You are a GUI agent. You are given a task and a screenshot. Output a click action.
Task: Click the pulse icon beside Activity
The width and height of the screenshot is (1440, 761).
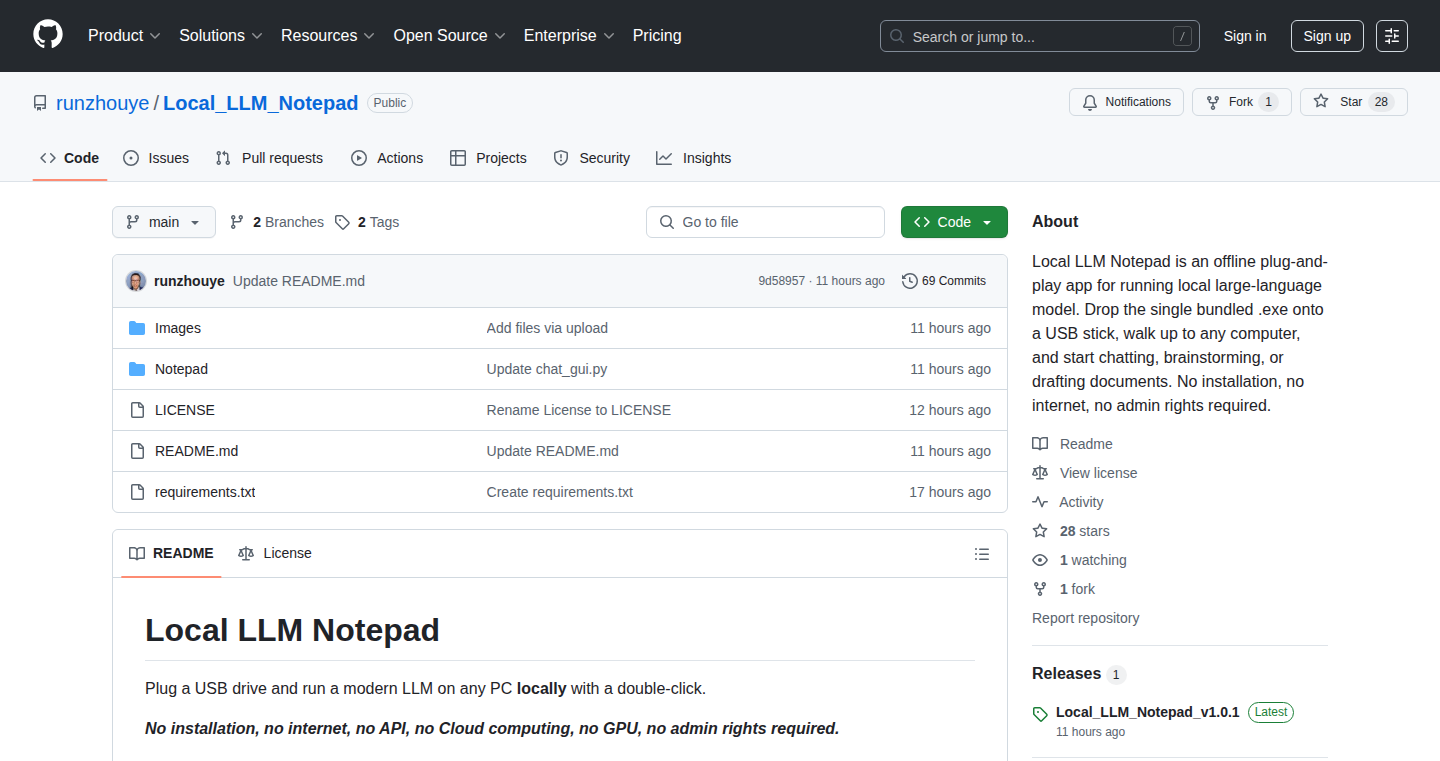[1040, 502]
